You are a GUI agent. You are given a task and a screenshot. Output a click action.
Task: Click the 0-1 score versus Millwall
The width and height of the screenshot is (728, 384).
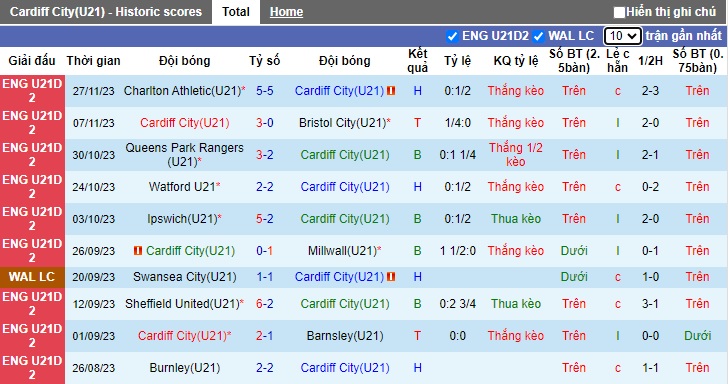click(265, 251)
